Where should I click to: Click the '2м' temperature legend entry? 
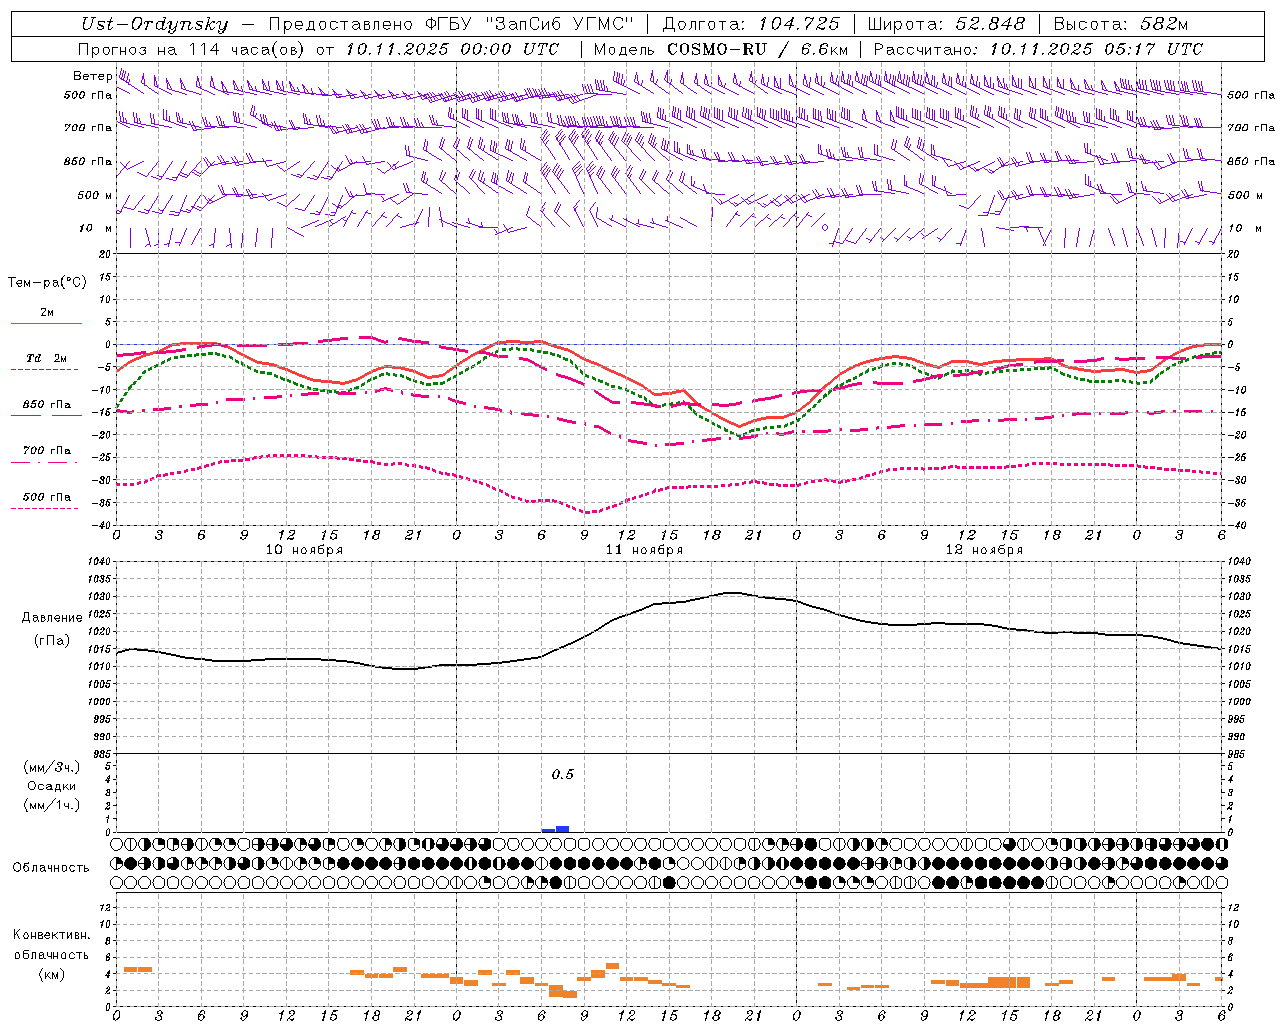click(x=46, y=313)
